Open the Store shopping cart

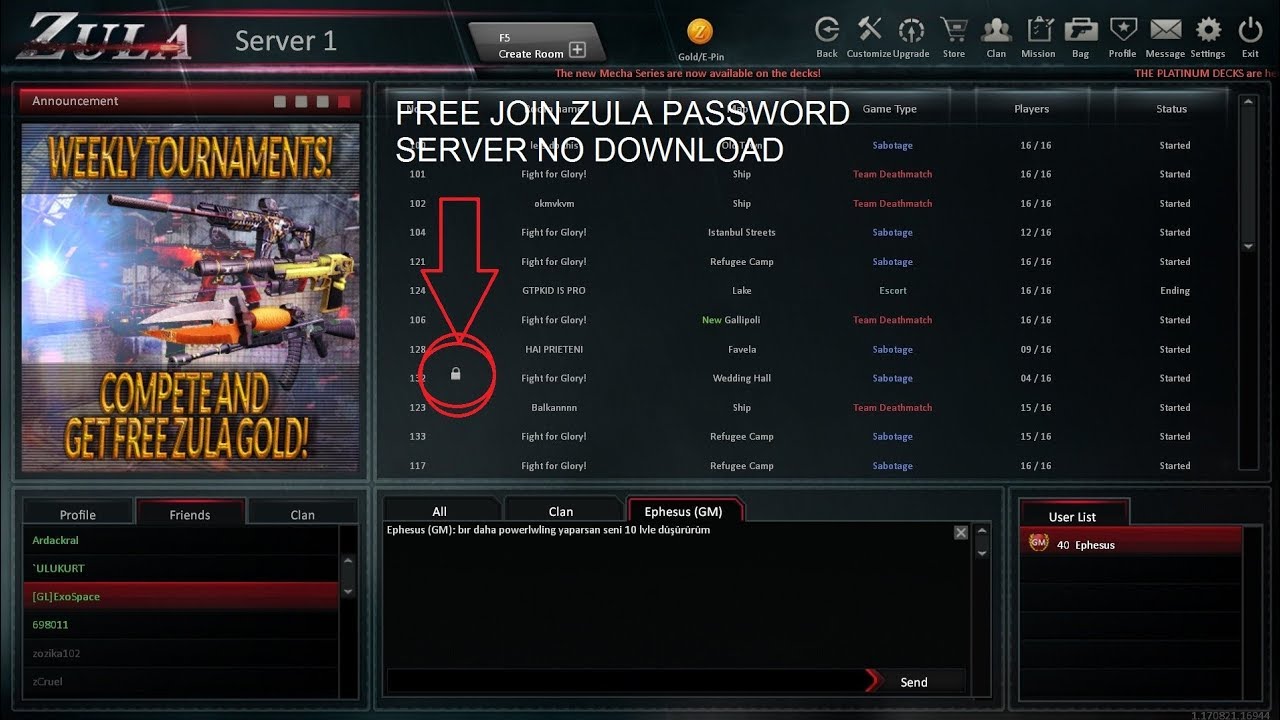click(954, 31)
